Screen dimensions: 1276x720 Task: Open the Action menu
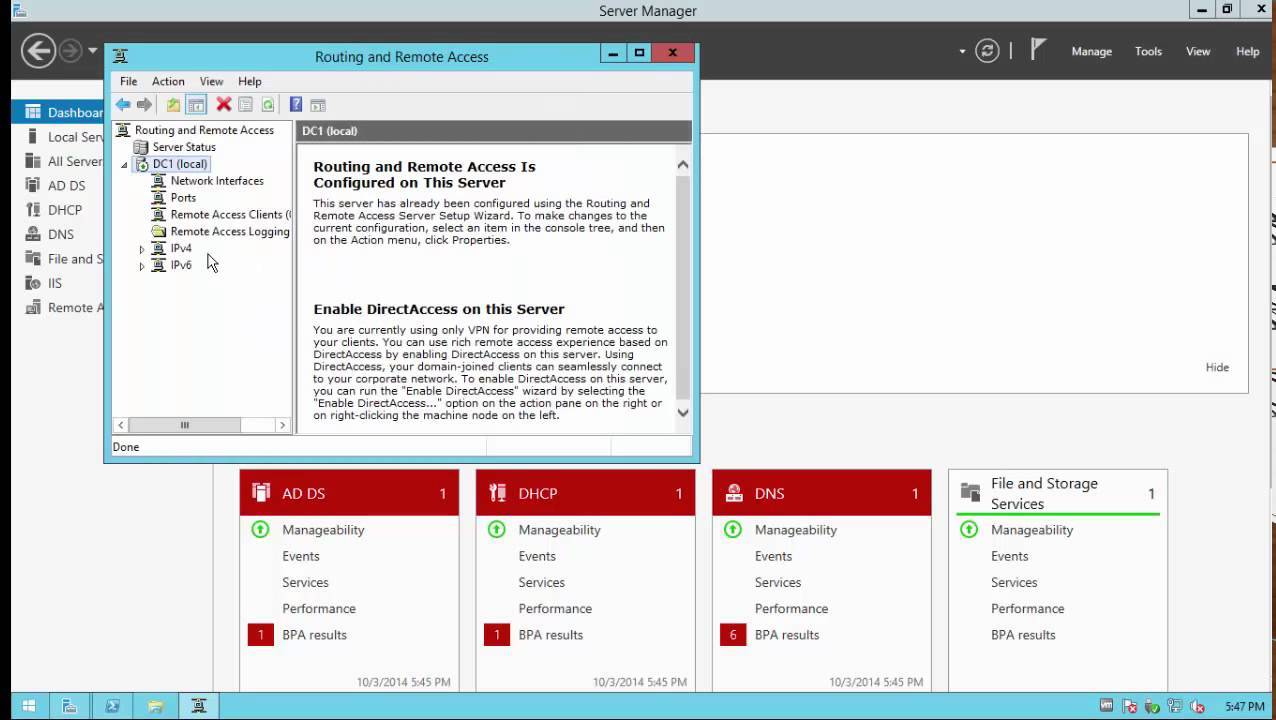point(168,81)
